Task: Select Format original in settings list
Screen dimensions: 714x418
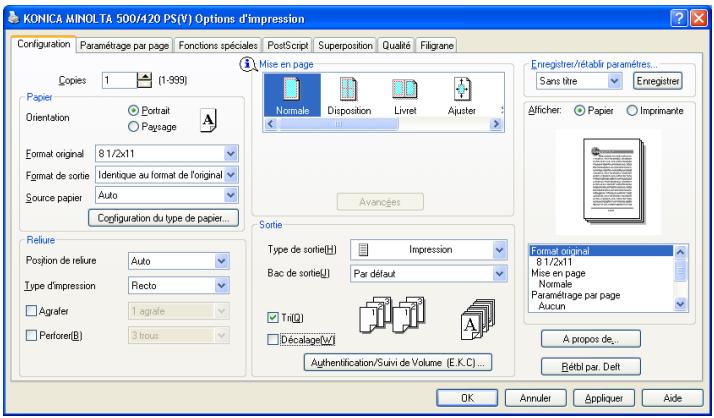Action: [x=601, y=251]
